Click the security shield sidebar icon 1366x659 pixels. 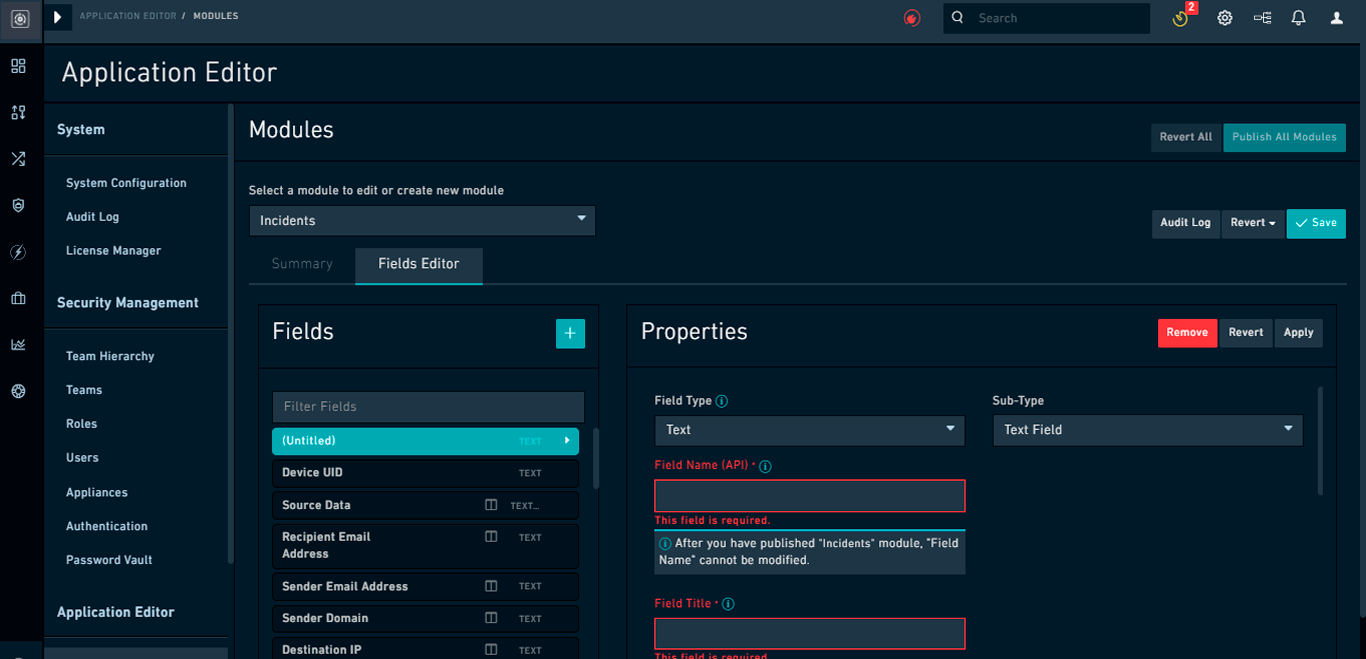18,205
